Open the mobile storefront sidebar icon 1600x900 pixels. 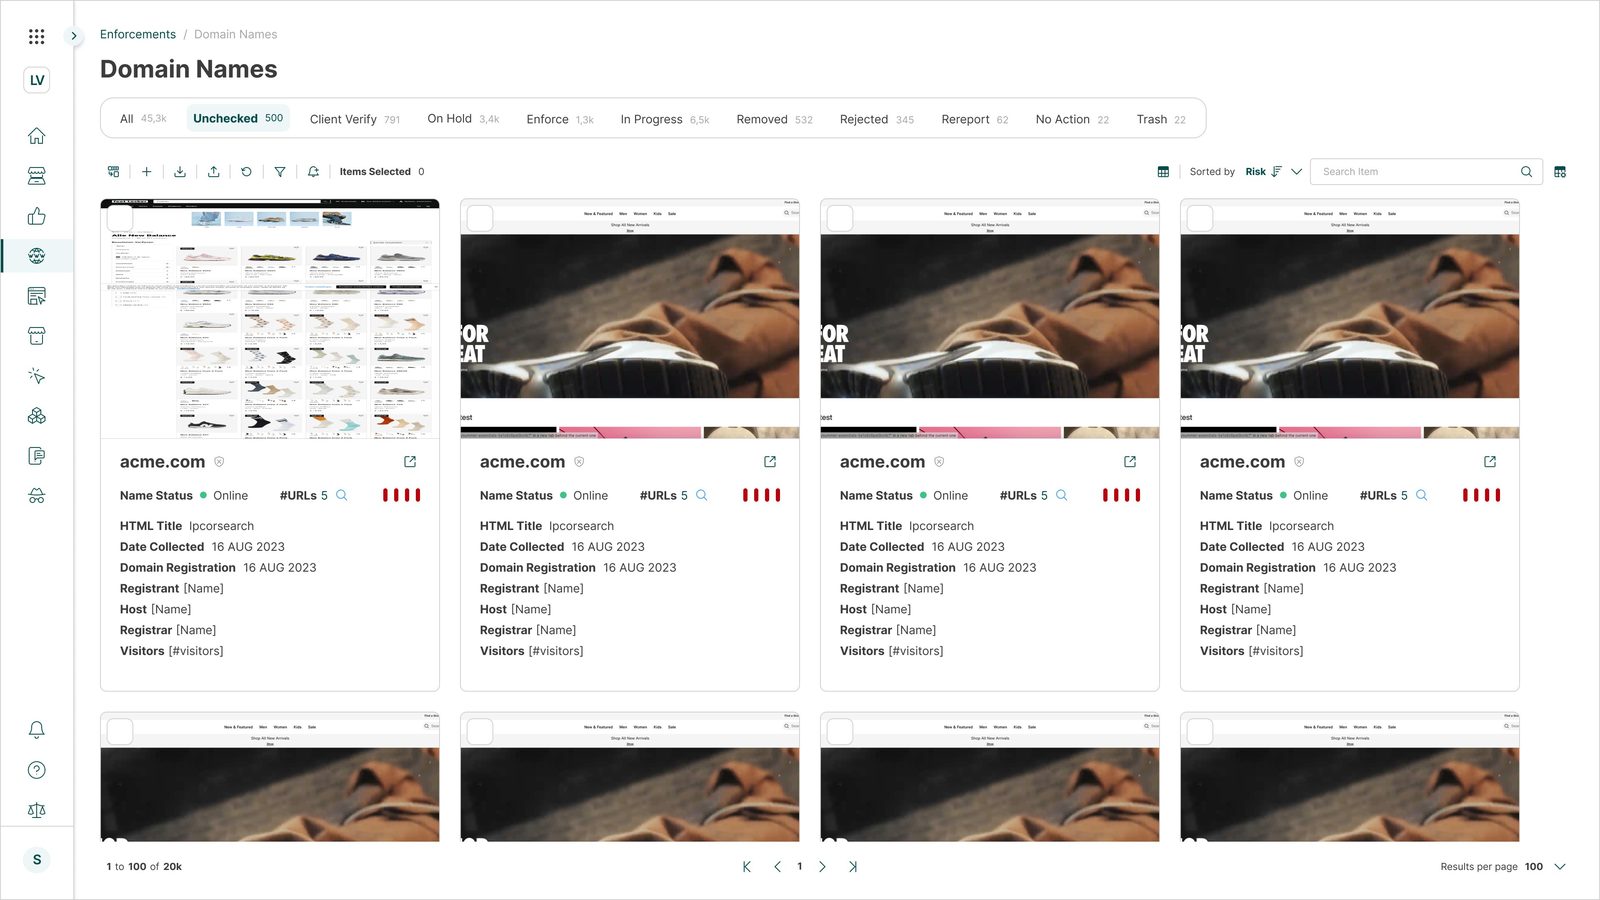[37, 336]
